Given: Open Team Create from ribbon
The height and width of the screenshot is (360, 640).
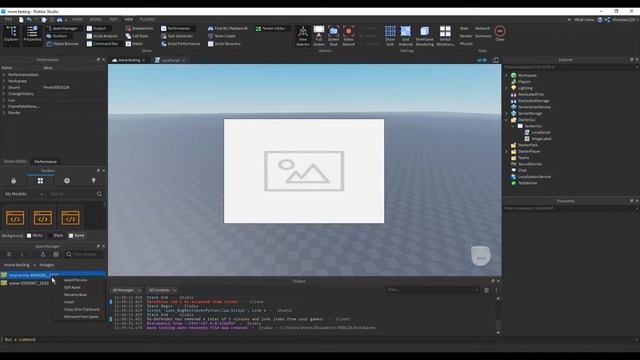Looking at the screenshot, I should point(222,36).
